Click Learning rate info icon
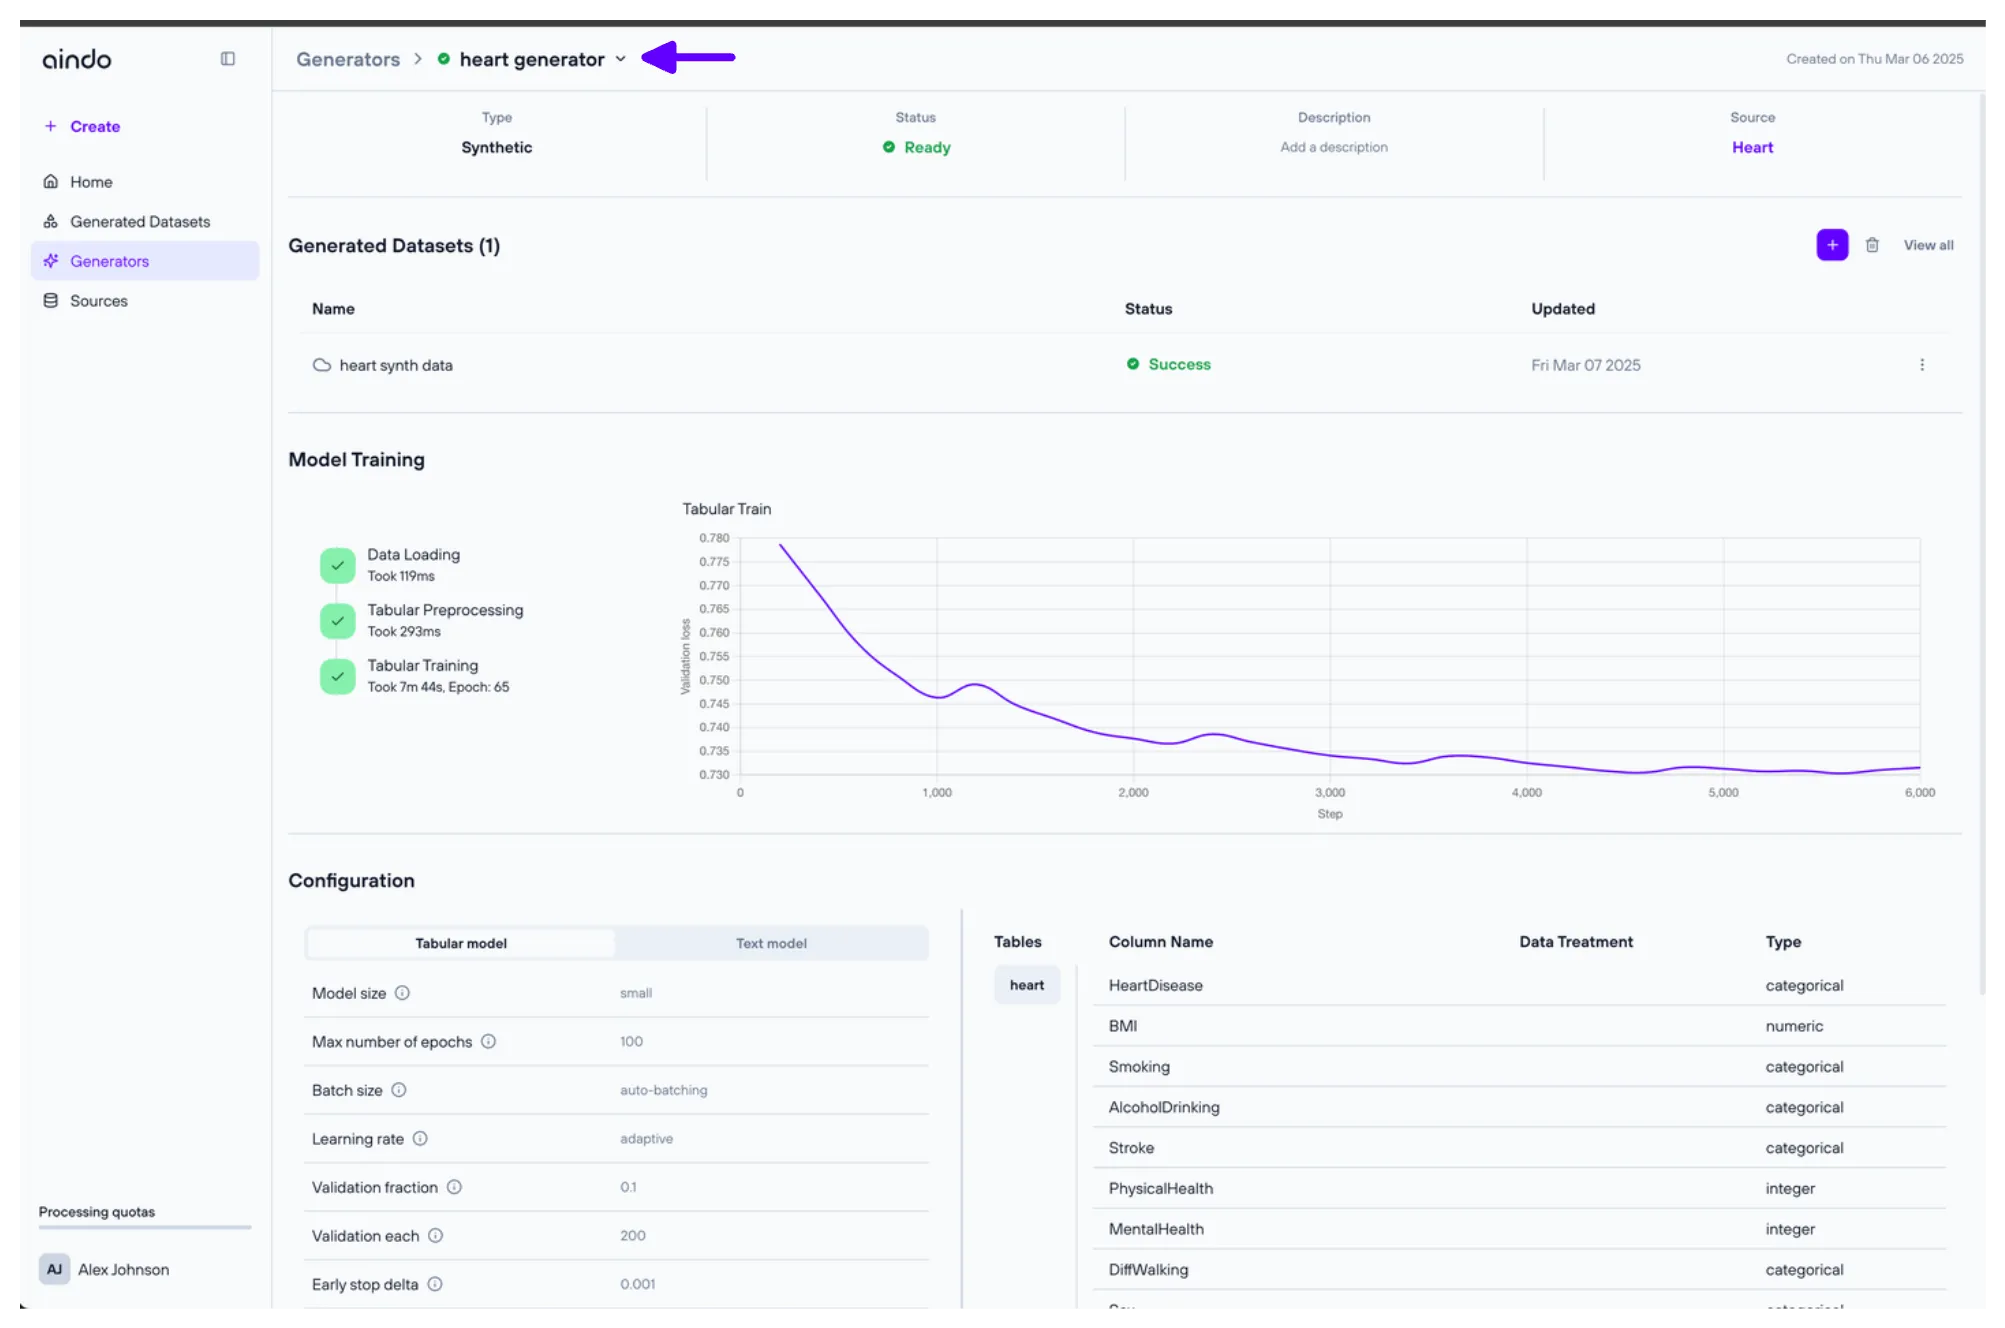 click(x=420, y=1139)
